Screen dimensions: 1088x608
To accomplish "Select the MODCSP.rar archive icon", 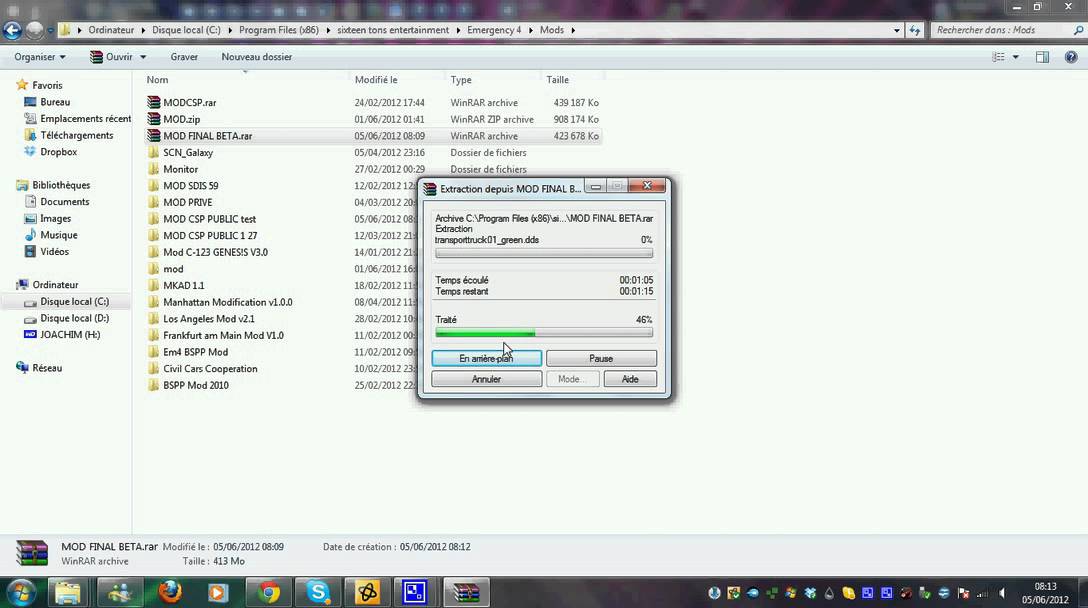I will (x=153, y=102).
